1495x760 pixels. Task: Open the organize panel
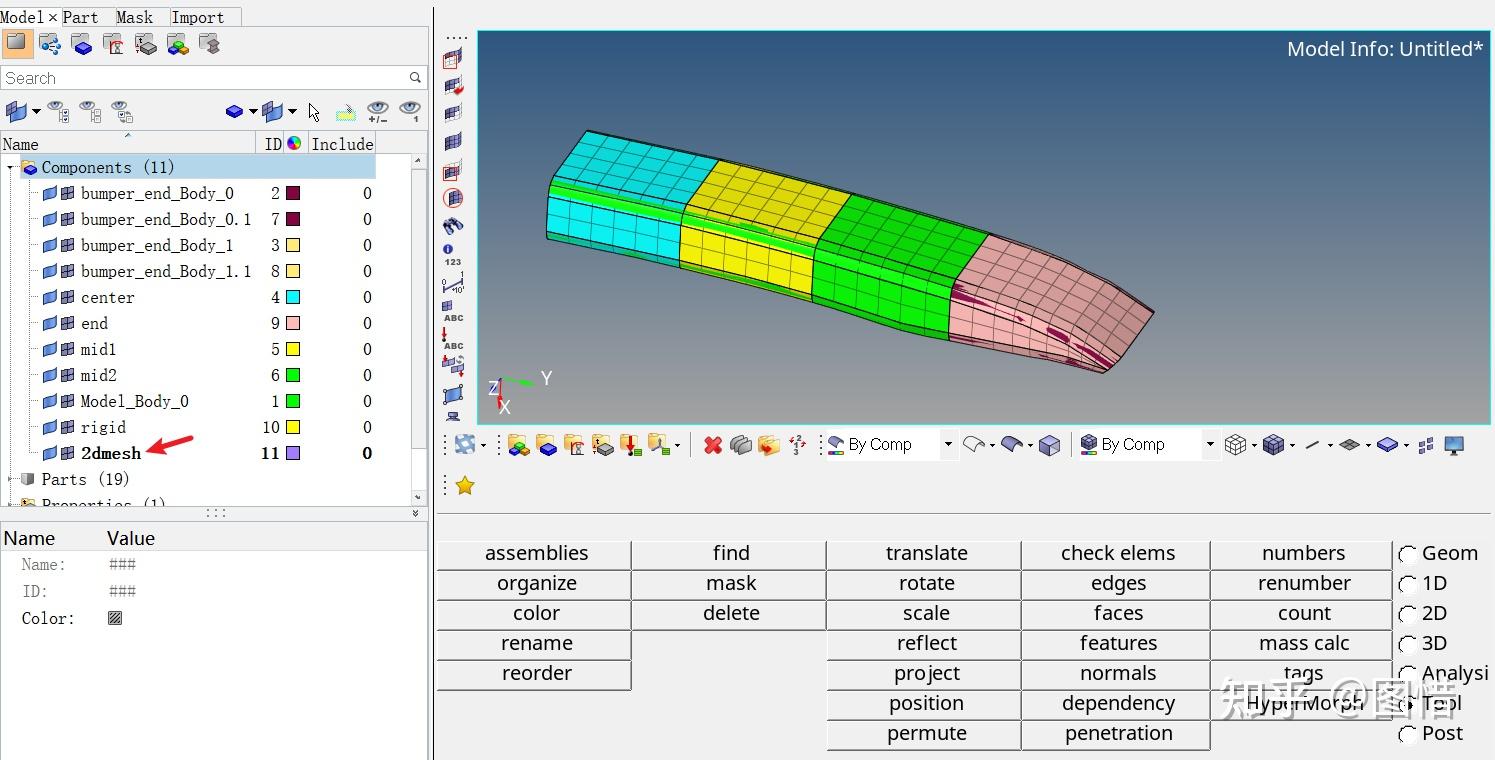coord(536,584)
